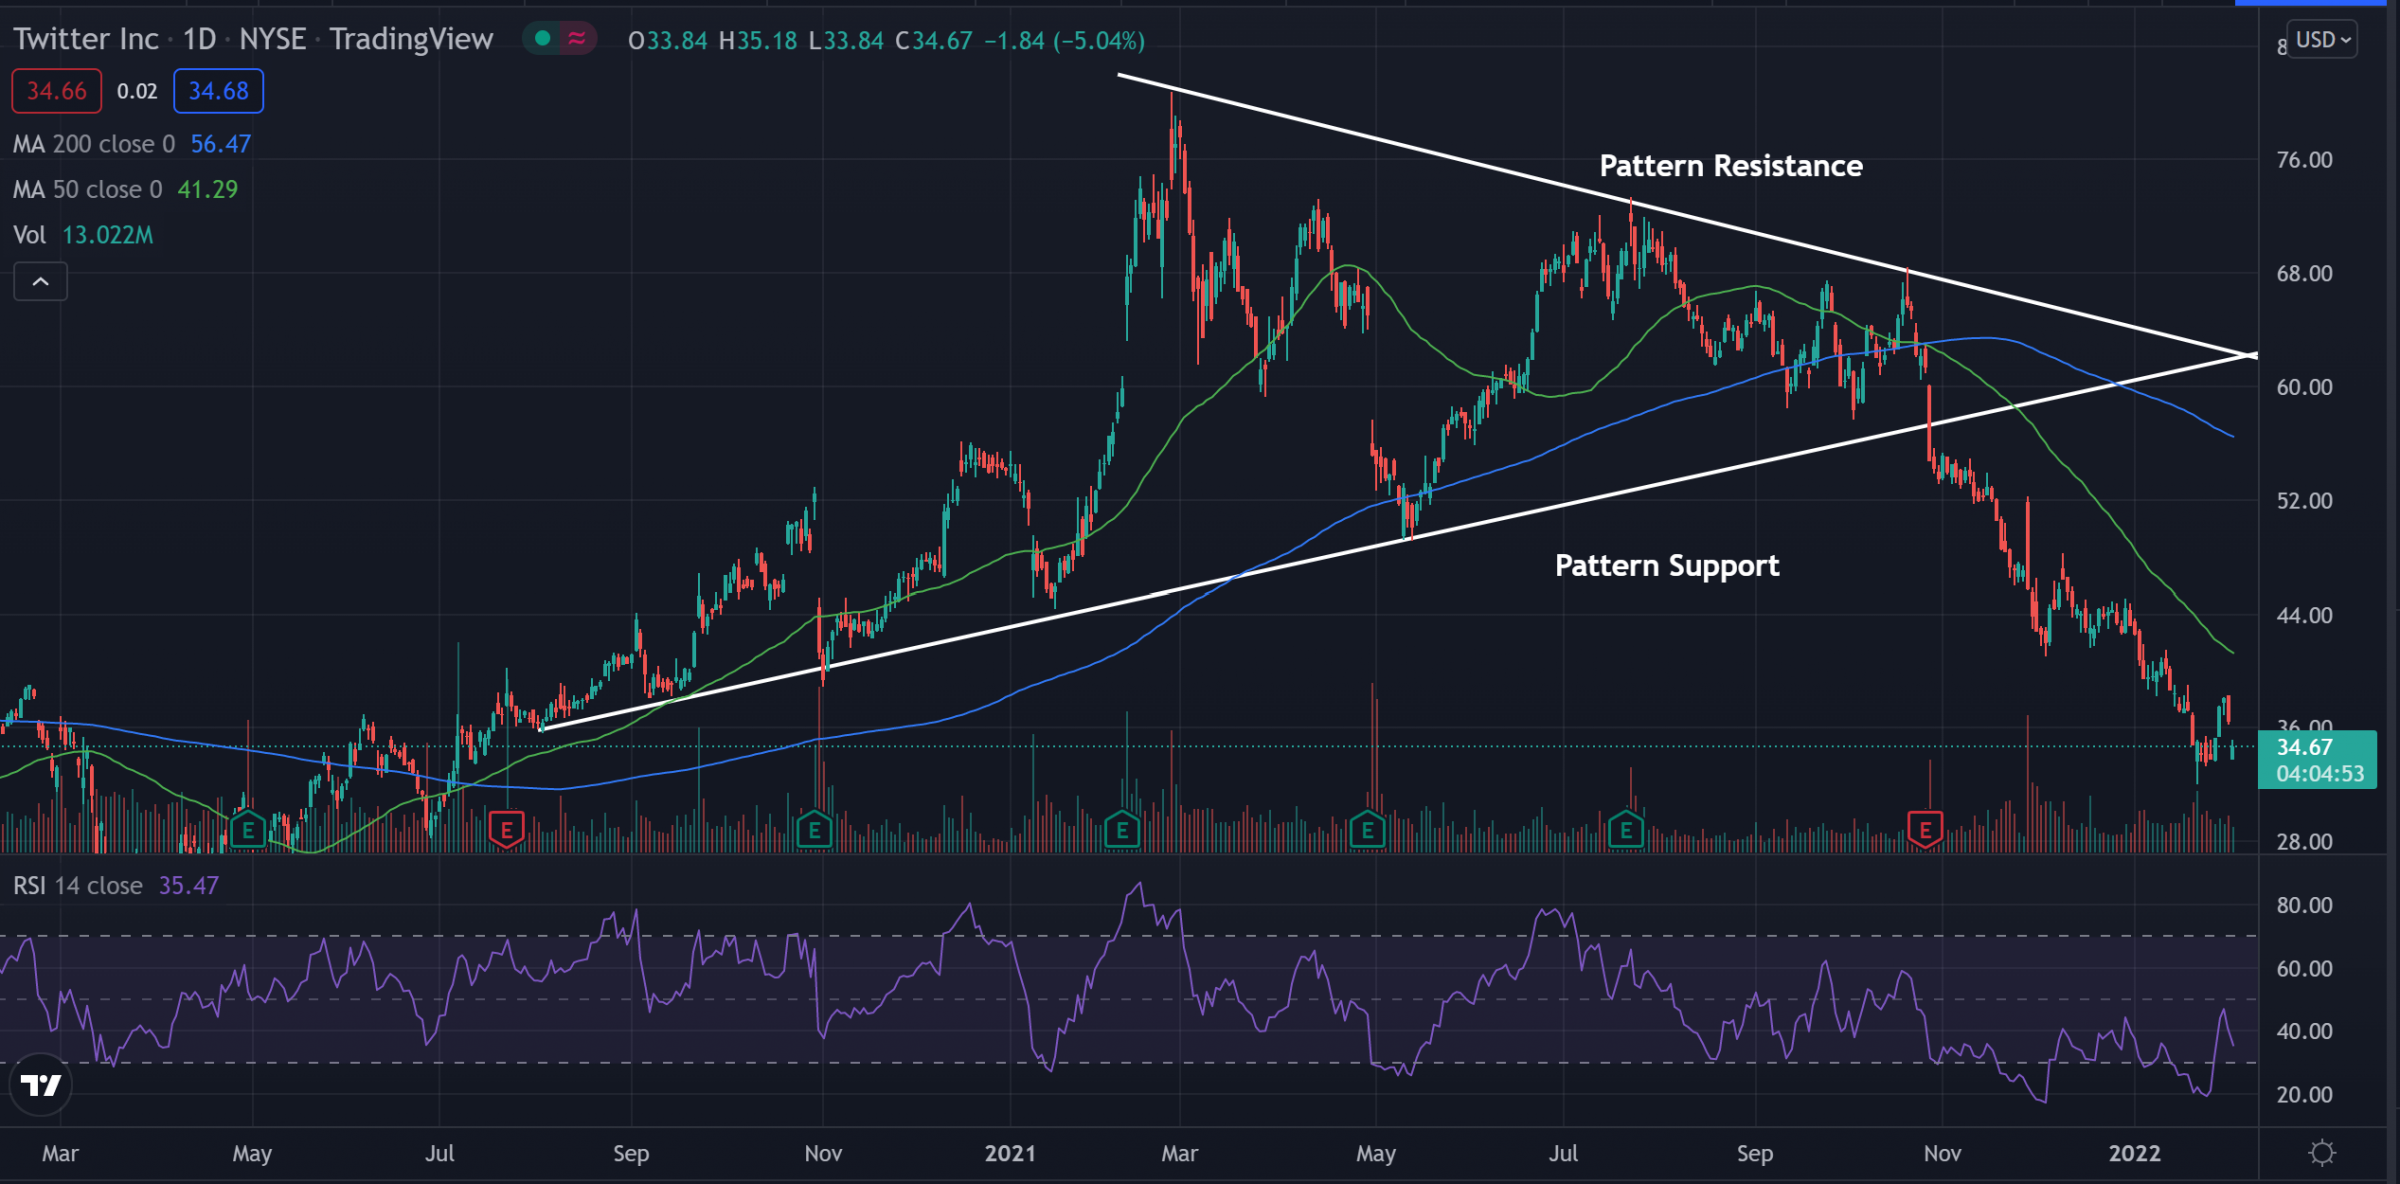
Task: Click the 20.00 RSI axis label
Action: coord(2304,1095)
